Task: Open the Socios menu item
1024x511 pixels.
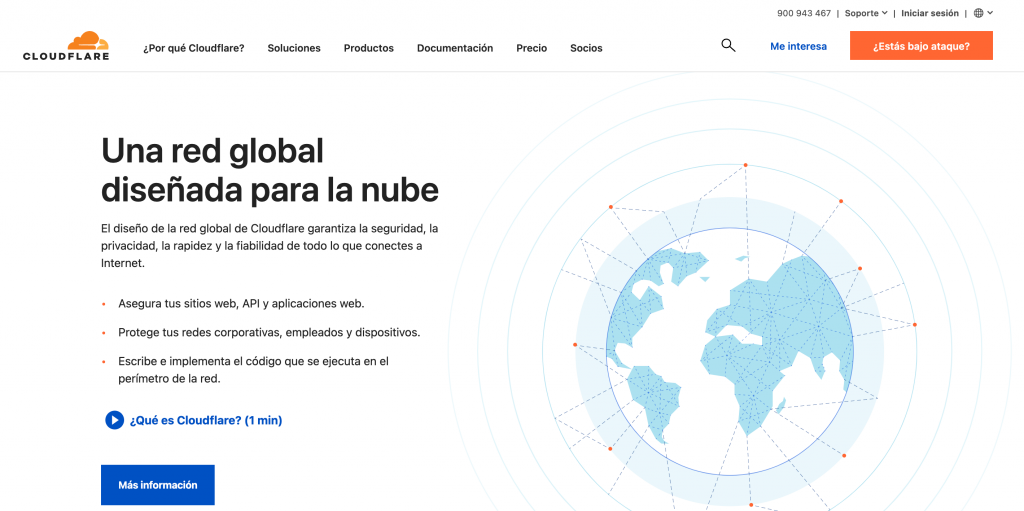Action: click(586, 48)
